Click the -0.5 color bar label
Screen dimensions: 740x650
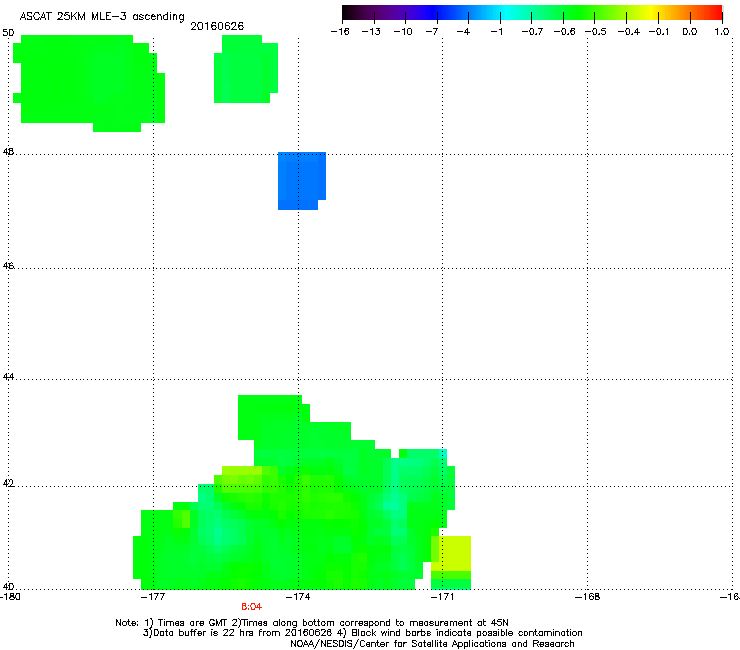[x=596, y=32]
